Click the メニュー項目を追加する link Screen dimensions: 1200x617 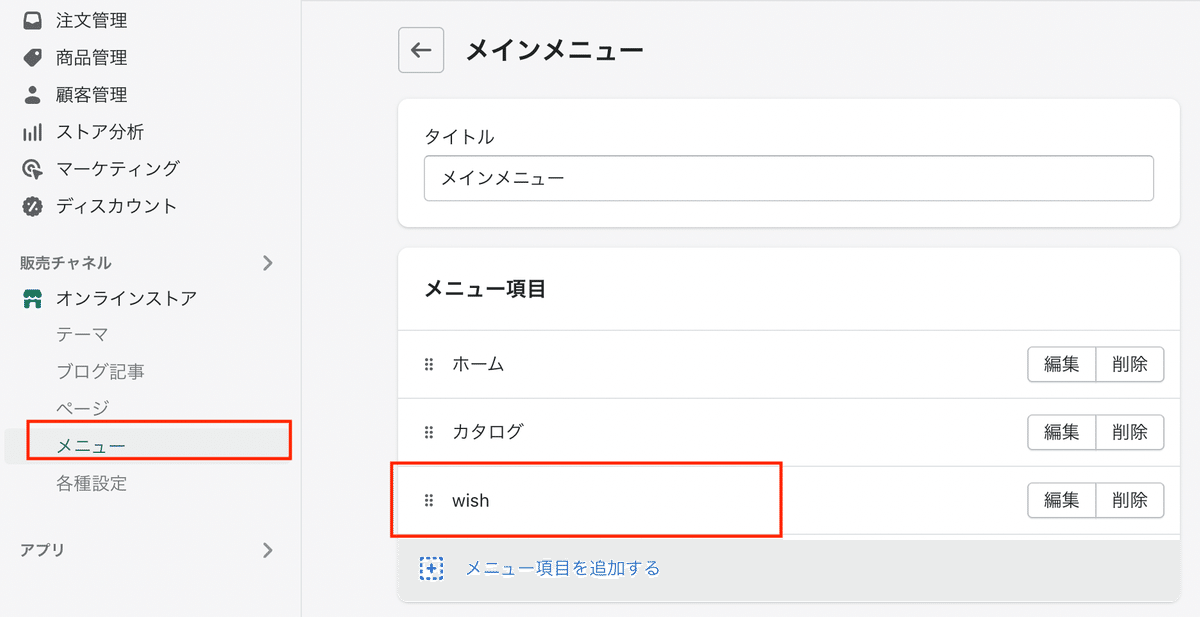tap(563, 569)
